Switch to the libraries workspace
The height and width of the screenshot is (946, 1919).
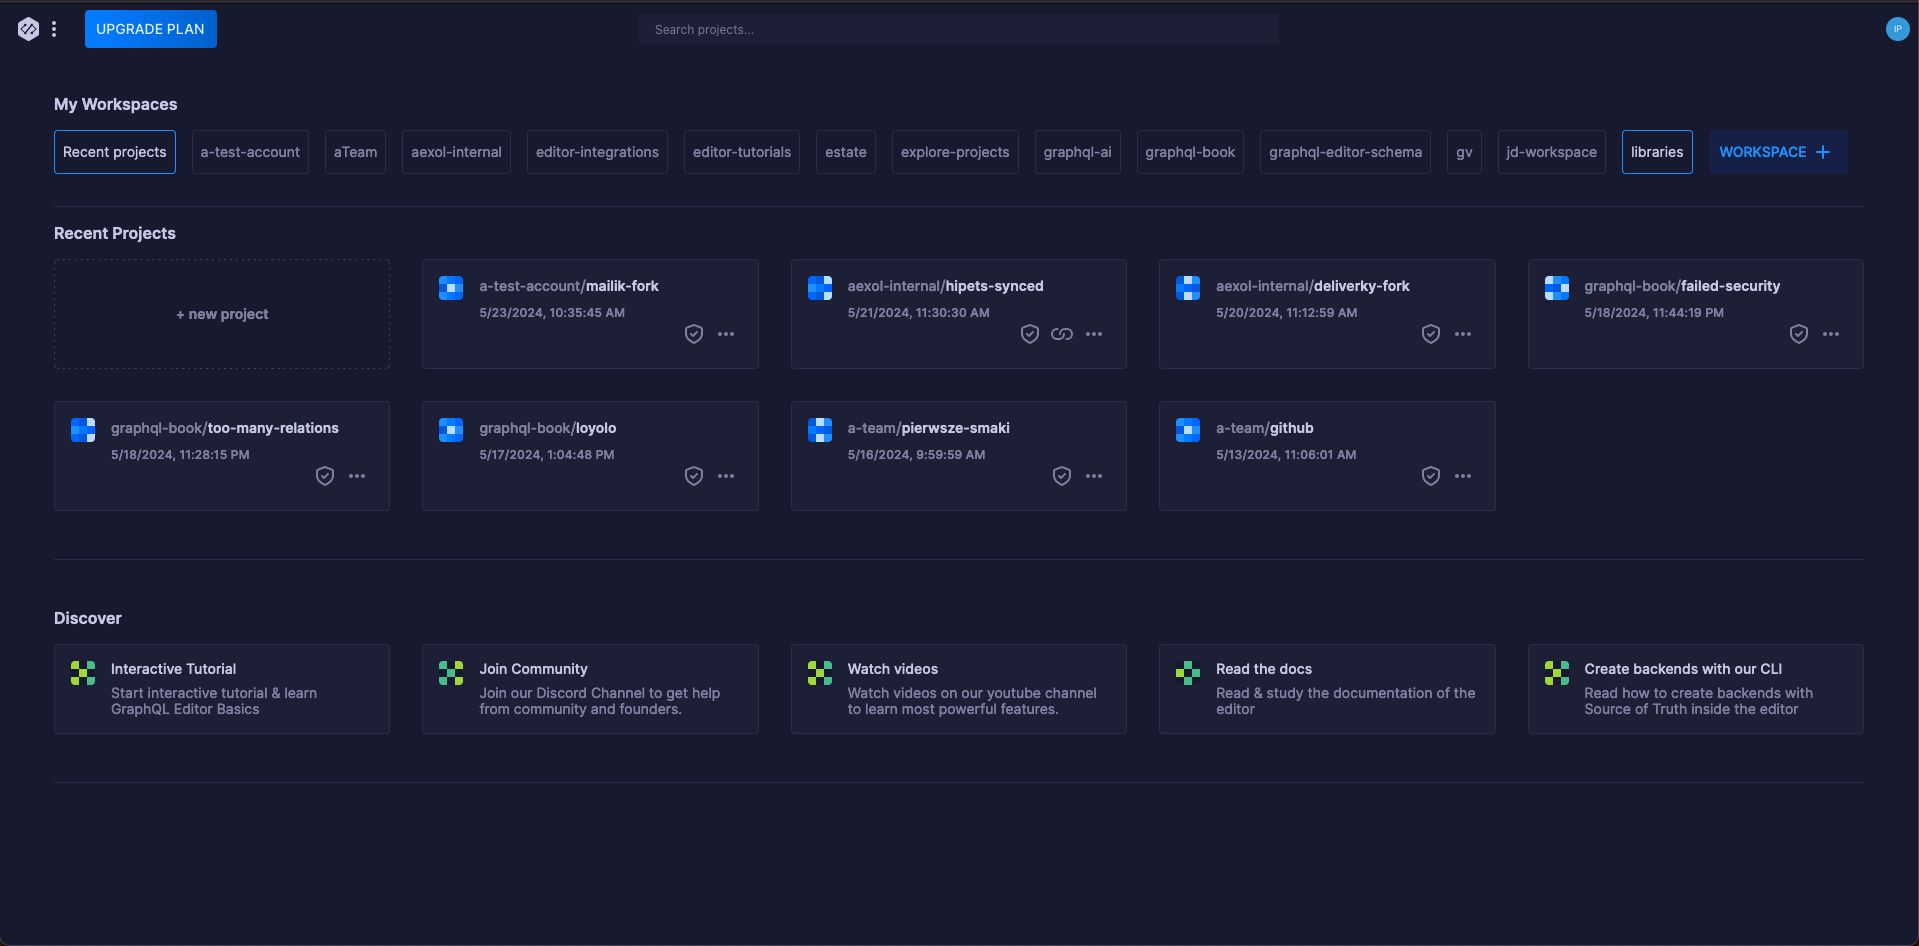1657,152
